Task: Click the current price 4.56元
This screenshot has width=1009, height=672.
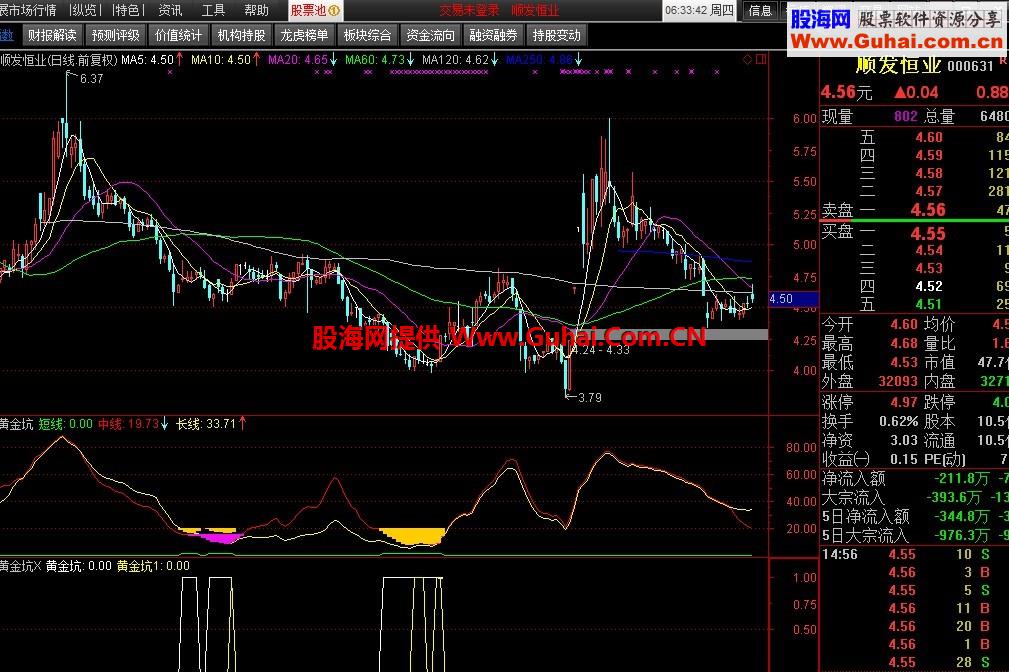Action: click(846, 93)
